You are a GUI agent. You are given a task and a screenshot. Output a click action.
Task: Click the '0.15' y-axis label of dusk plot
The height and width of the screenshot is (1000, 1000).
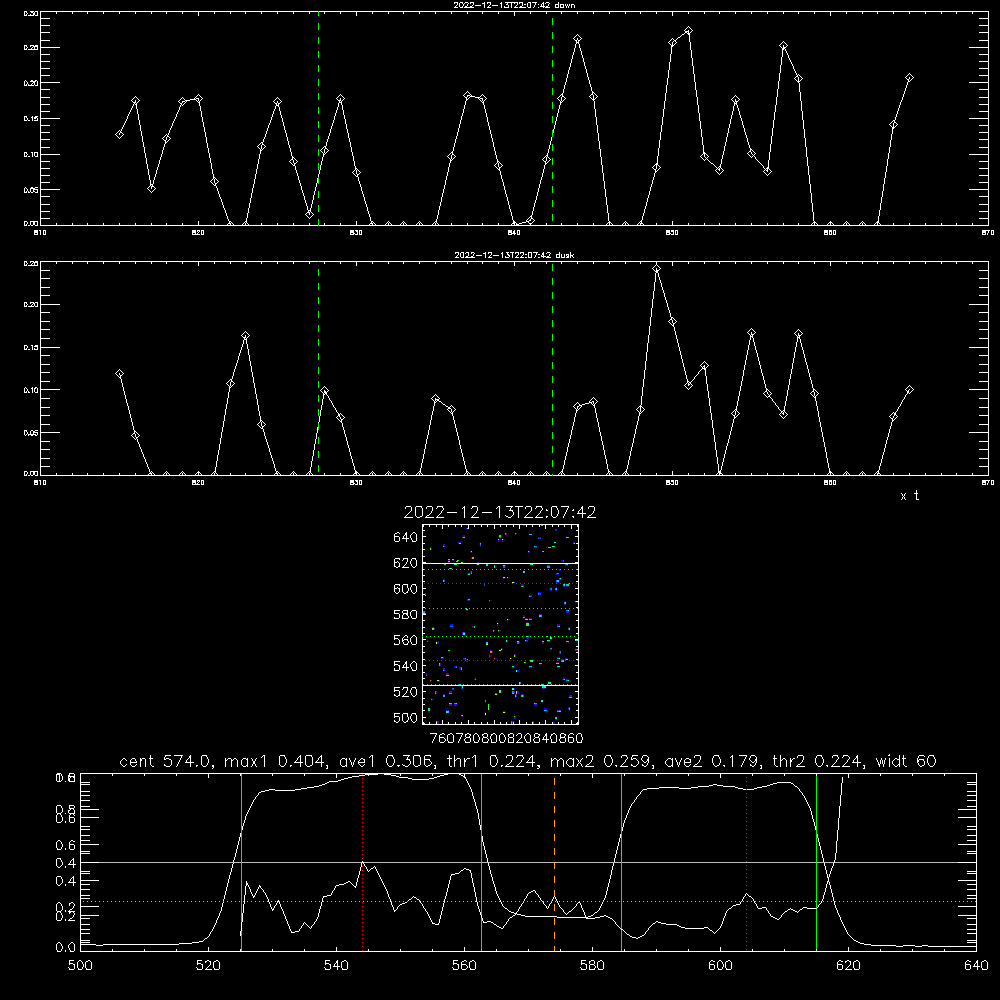[31, 348]
